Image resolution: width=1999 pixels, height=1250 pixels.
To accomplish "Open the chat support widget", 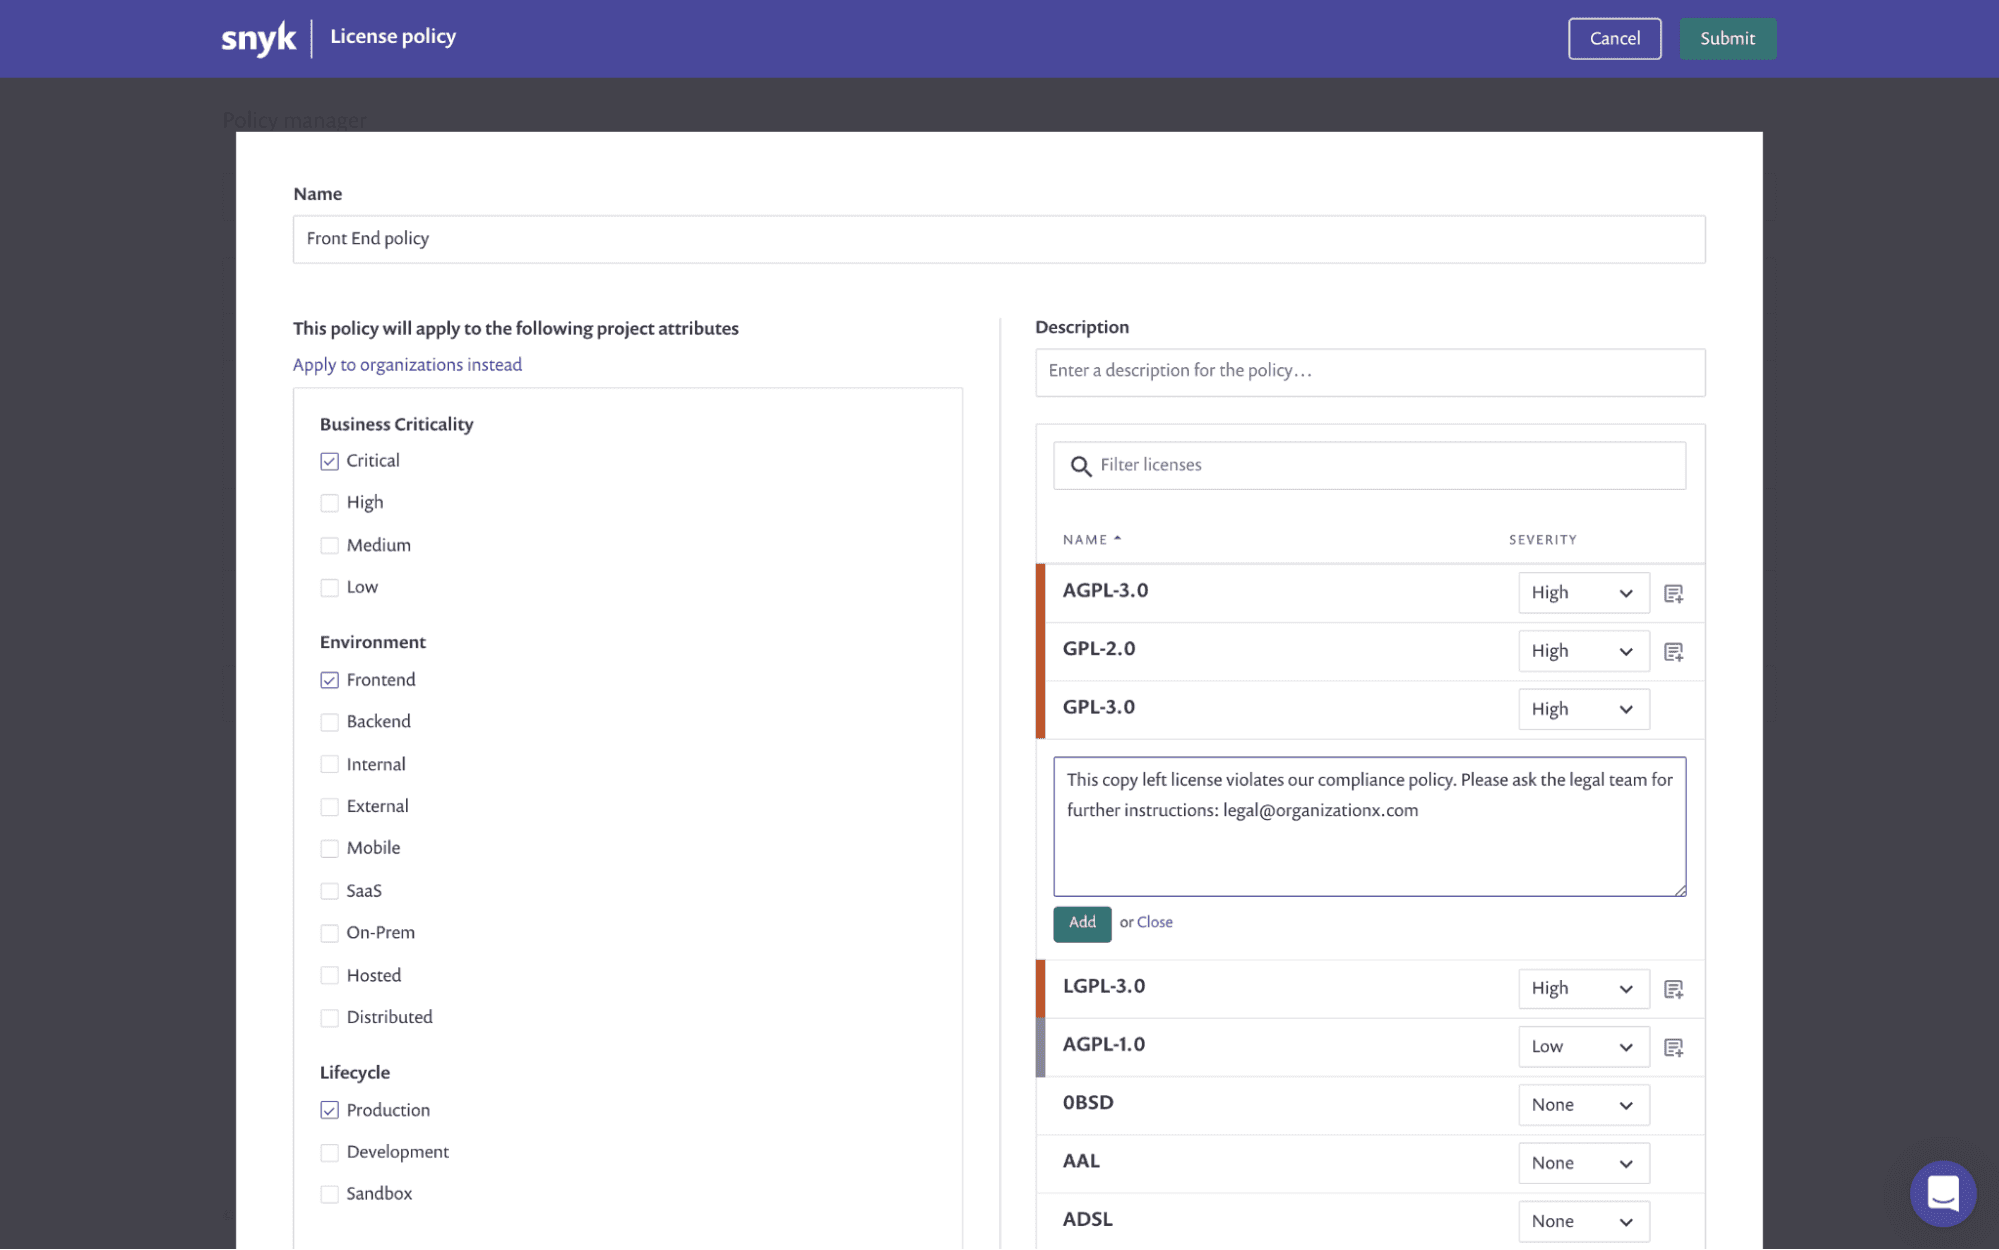I will pyautogui.click(x=1942, y=1193).
